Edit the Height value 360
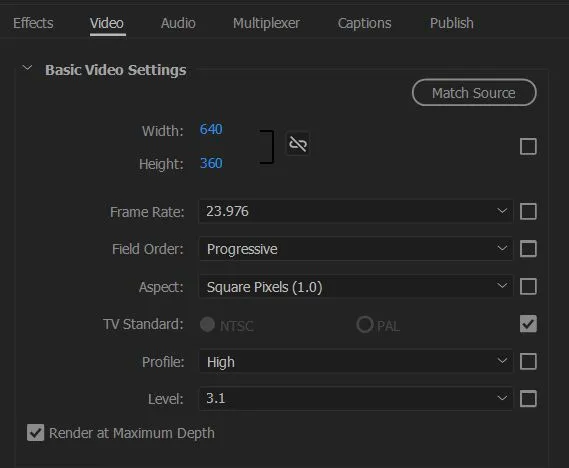The image size is (569, 468). (x=211, y=163)
